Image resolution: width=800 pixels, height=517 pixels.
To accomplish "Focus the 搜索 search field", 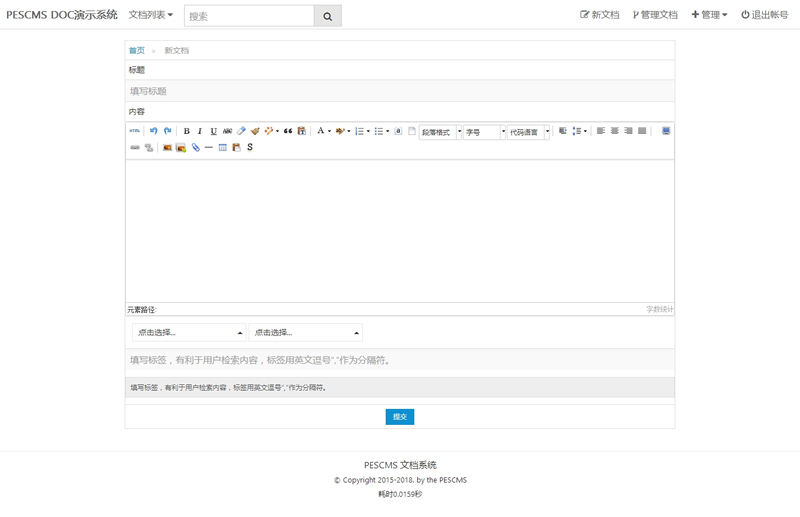I will (x=249, y=16).
